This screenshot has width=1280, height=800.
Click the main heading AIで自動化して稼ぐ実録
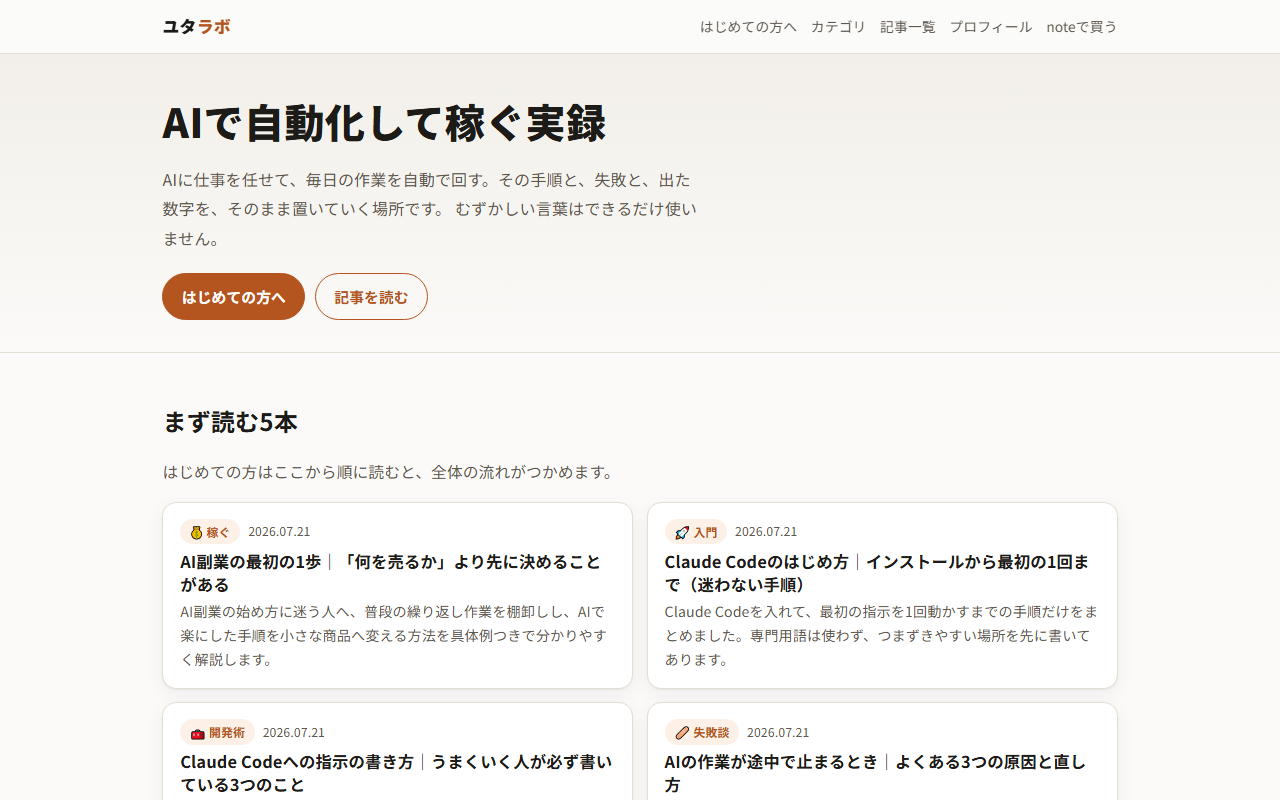[384, 123]
